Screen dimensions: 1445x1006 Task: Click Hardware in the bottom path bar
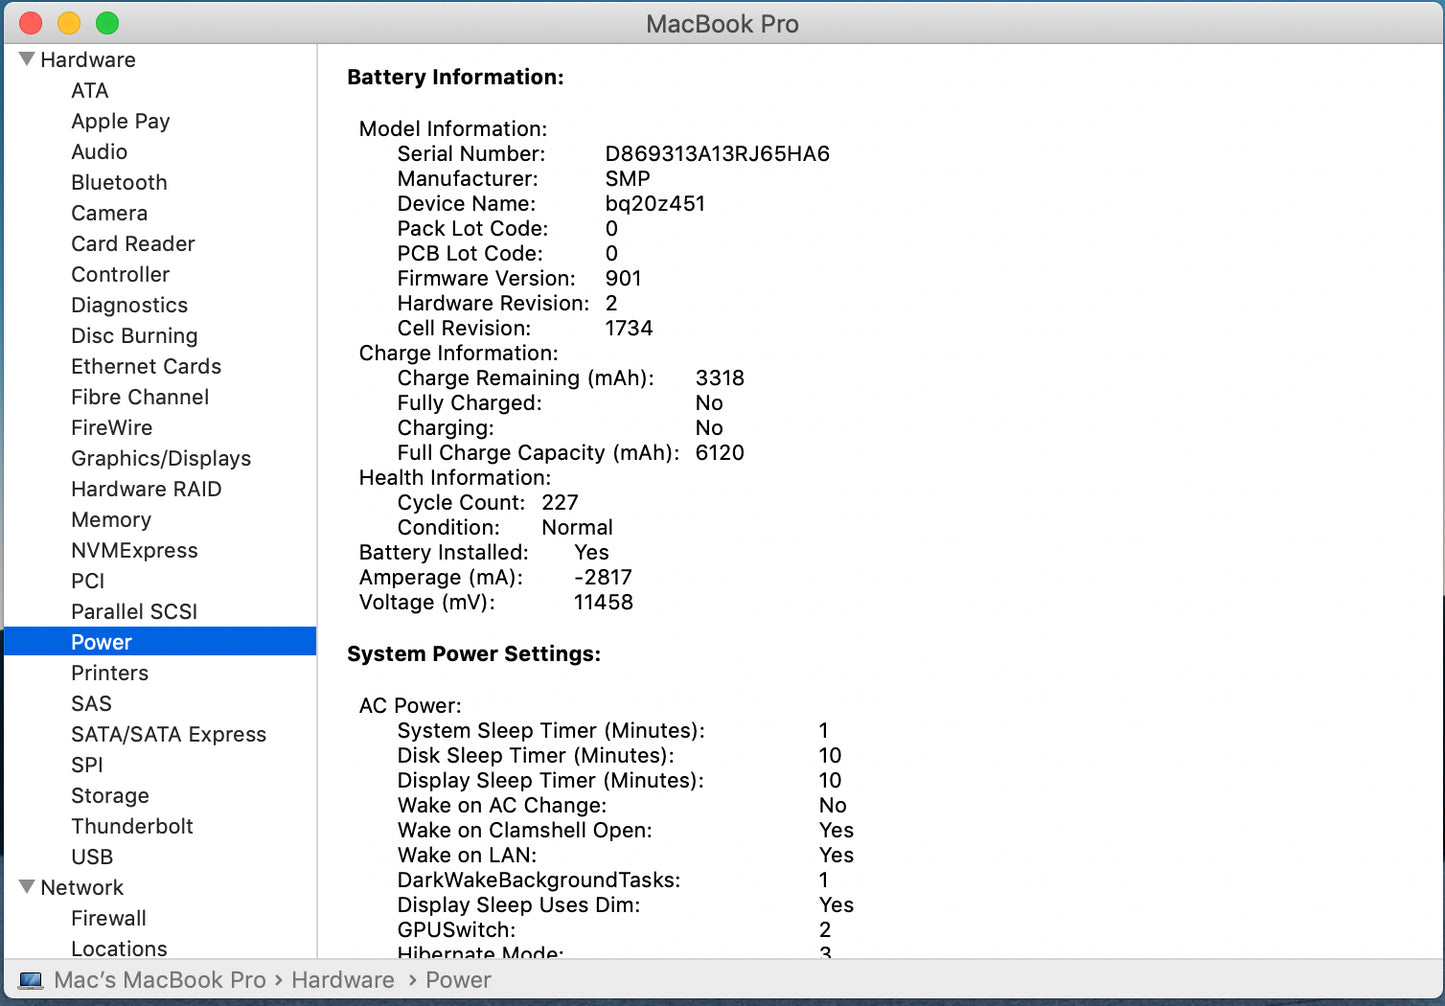coord(342,981)
